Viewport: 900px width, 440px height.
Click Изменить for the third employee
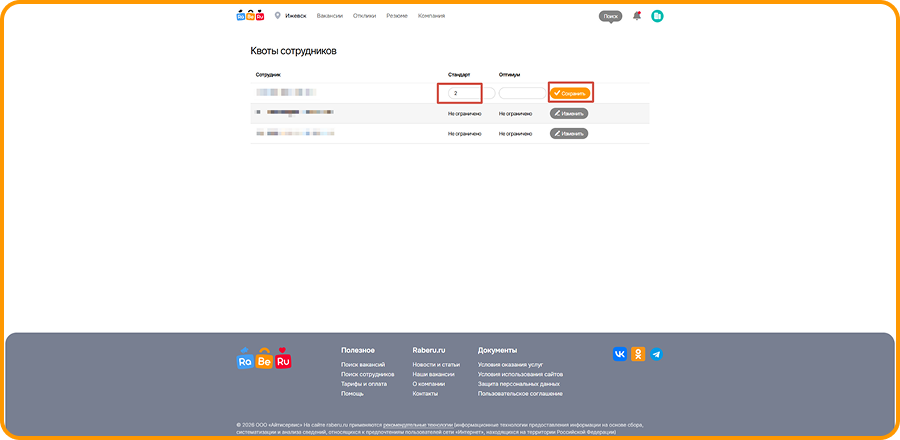[569, 132]
